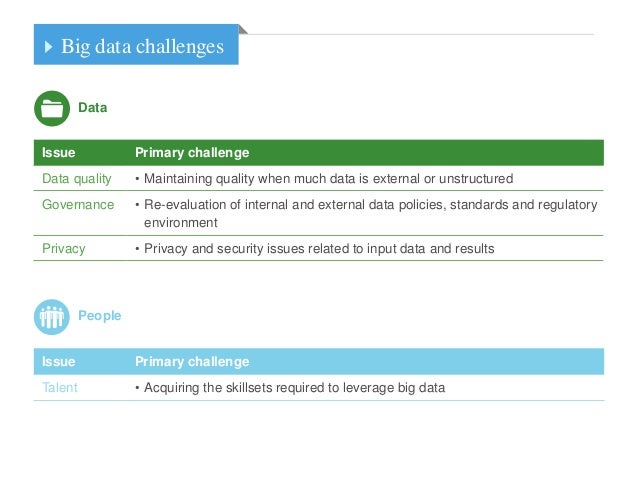Click the Privacy and security issues text
This screenshot has width=638, height=479.
(x=319, y=249)
